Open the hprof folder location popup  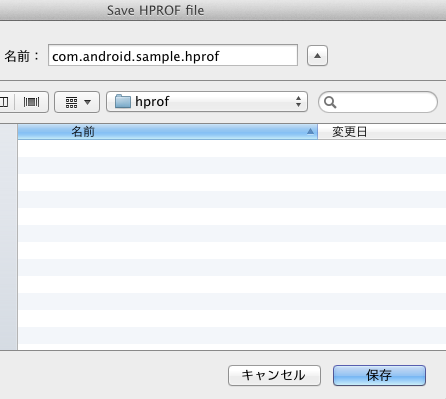207,102
